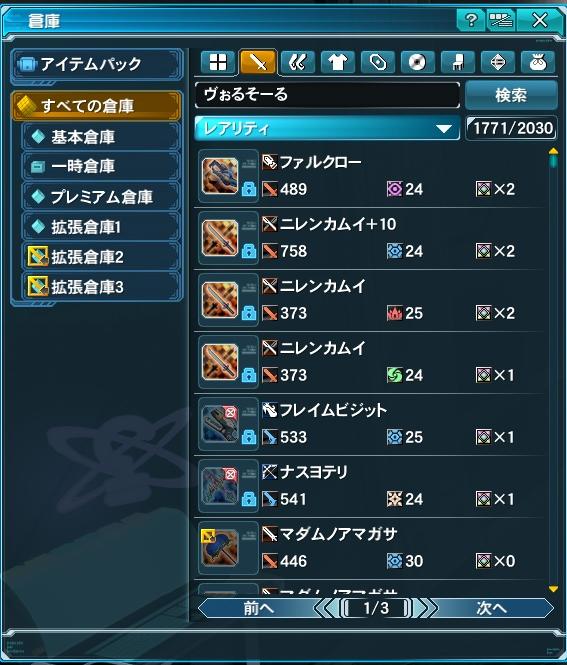Open the window display settings icon
This screenshot has height=665, width=567.
point(501,20)
